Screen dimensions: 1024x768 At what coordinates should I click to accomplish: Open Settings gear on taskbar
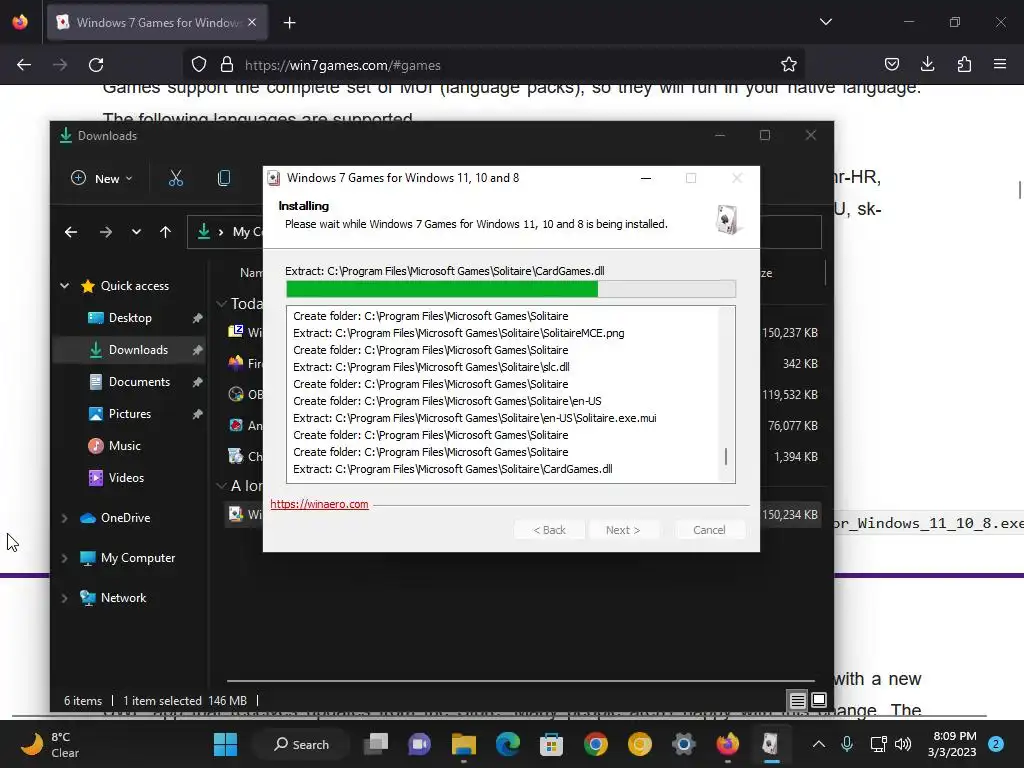684,744
